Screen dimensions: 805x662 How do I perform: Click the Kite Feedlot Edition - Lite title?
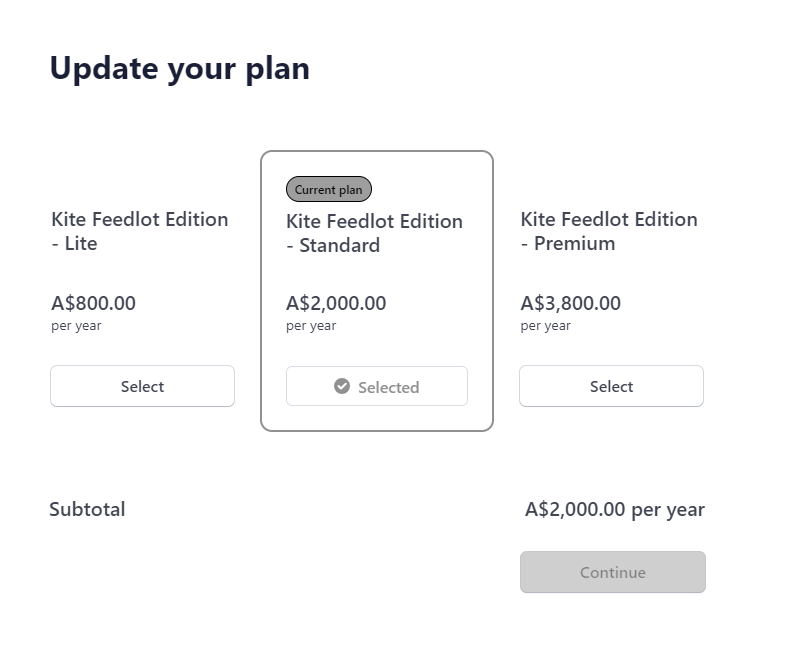(139, 231)
